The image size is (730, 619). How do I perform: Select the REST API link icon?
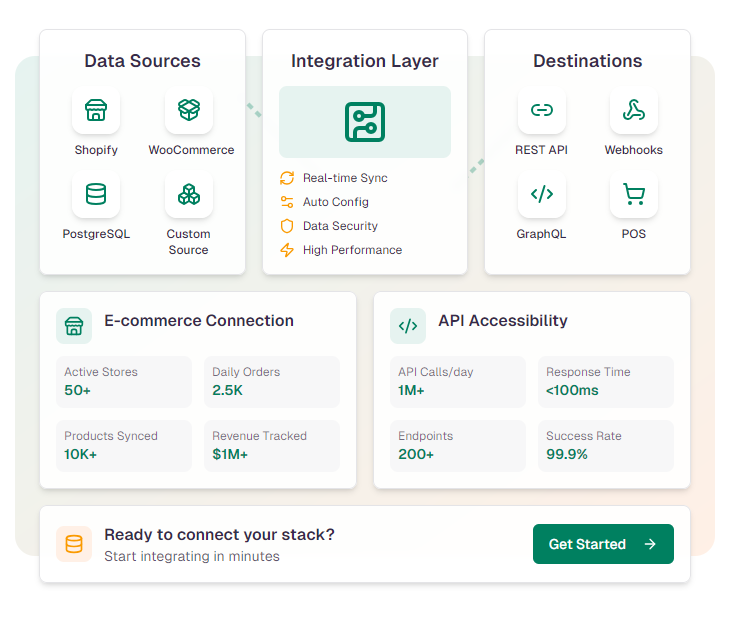(x=542, y=110)
